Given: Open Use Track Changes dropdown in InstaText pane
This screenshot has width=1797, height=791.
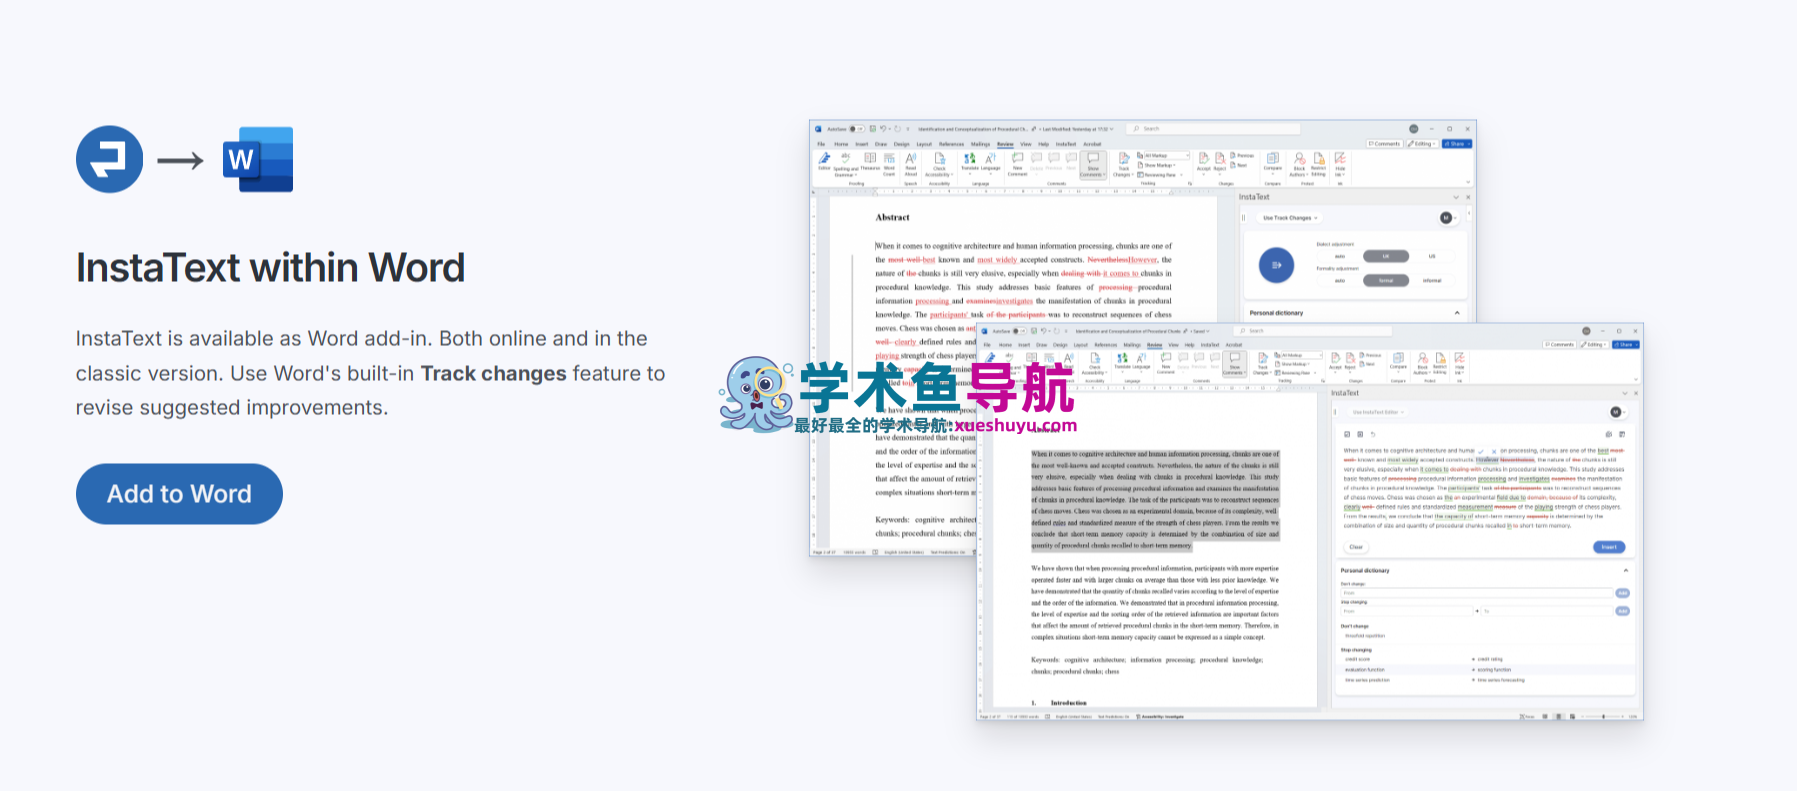Looking at the screenshot, I should tap(1290, 218).
